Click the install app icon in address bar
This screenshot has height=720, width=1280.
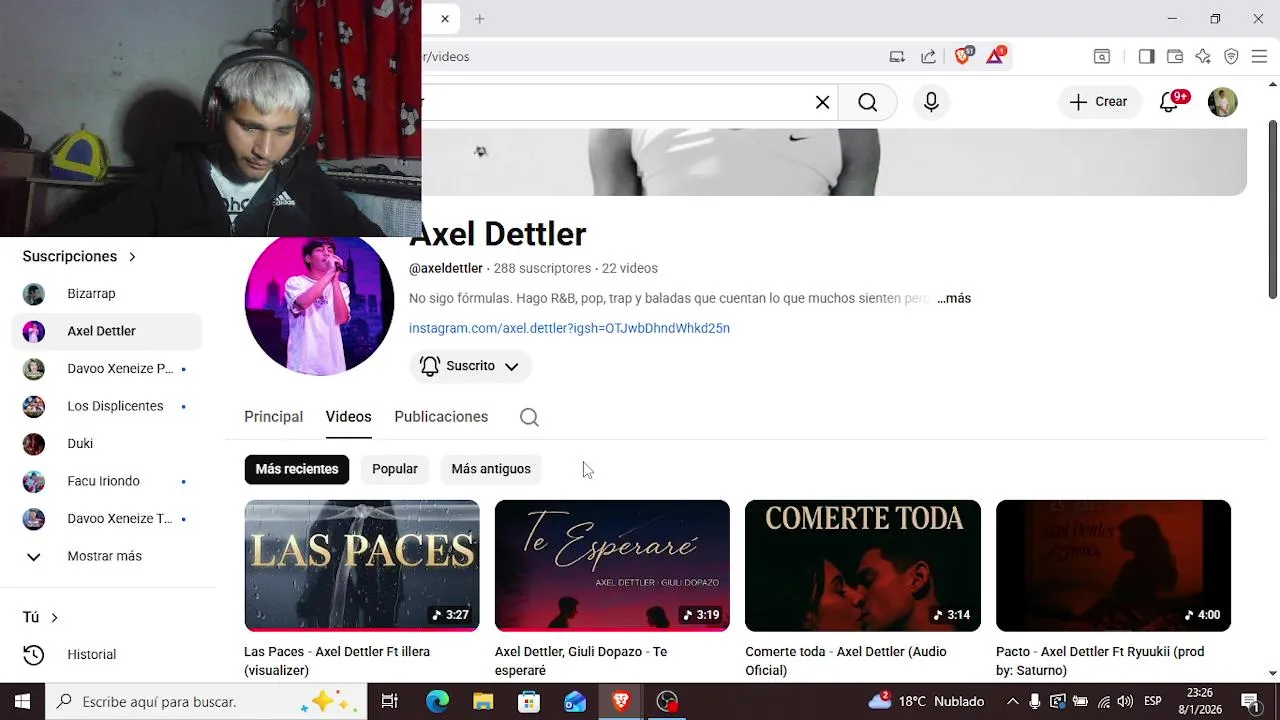pos(897,57)
